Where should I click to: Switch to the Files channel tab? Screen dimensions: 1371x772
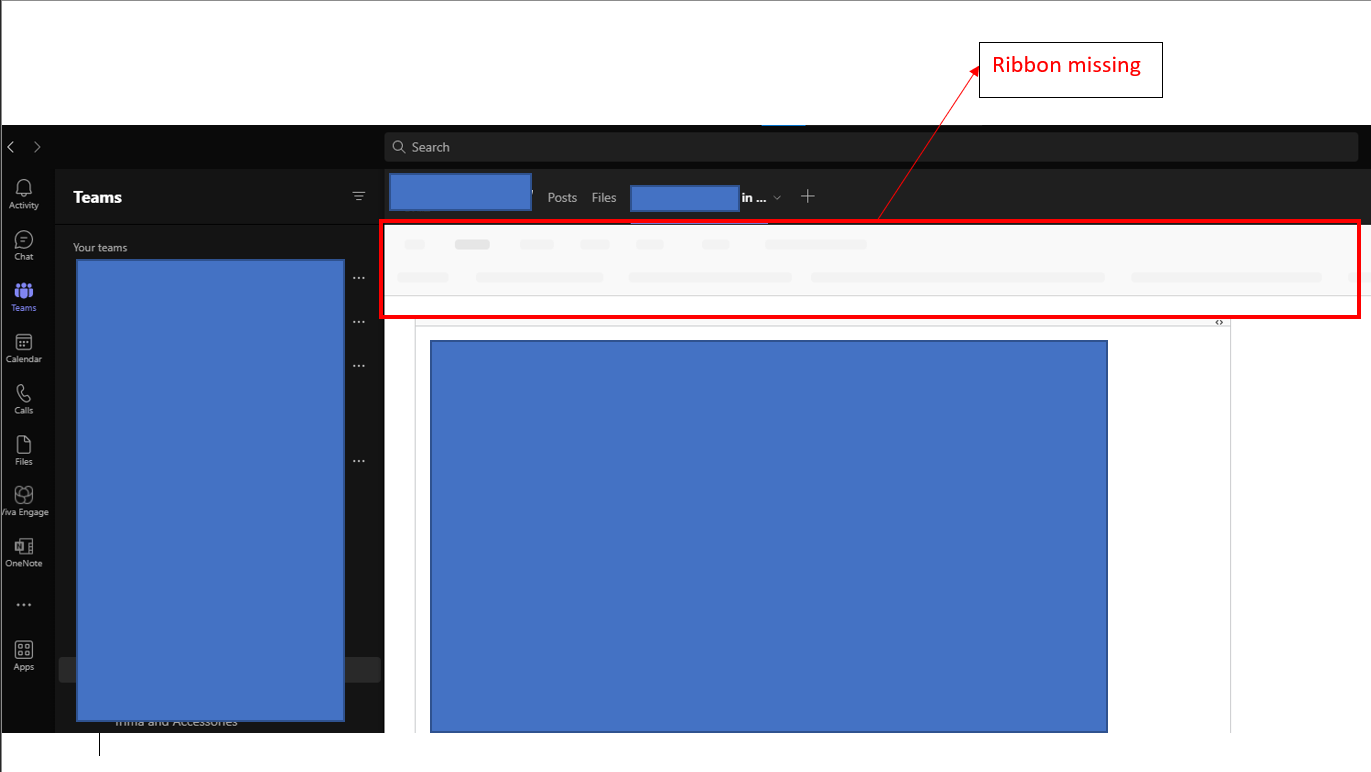(604, 198)
